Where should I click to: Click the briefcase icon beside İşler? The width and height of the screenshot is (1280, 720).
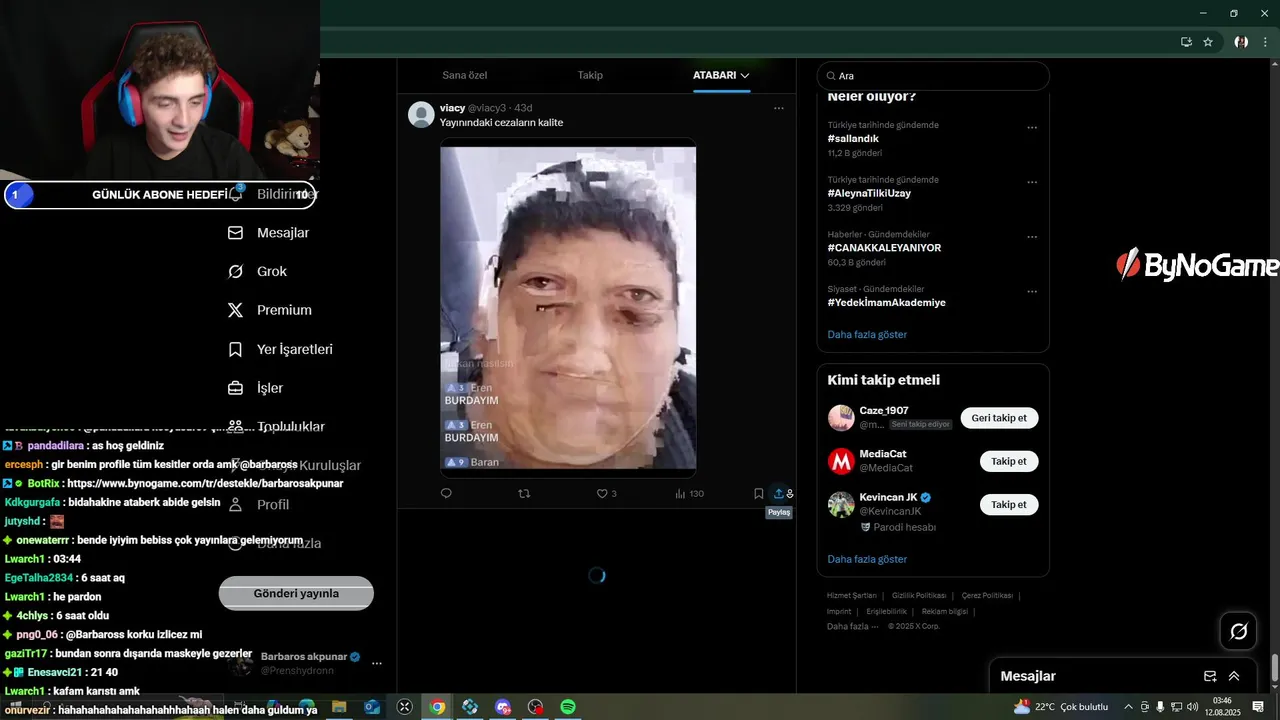236,388
